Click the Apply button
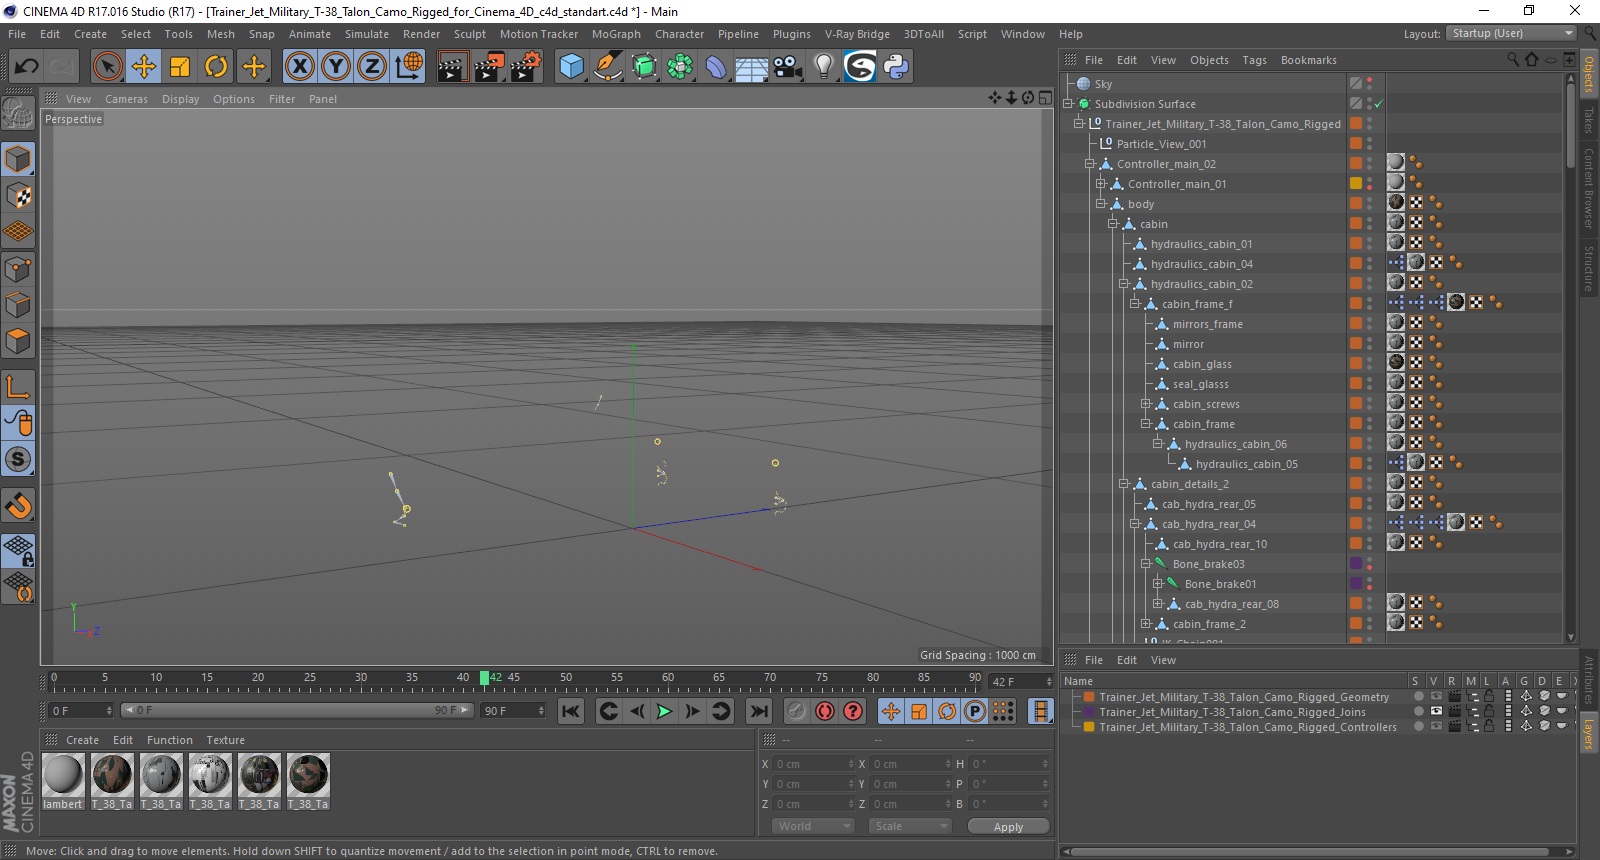This screenshot has width=1600, height=860. (1008, 826)
